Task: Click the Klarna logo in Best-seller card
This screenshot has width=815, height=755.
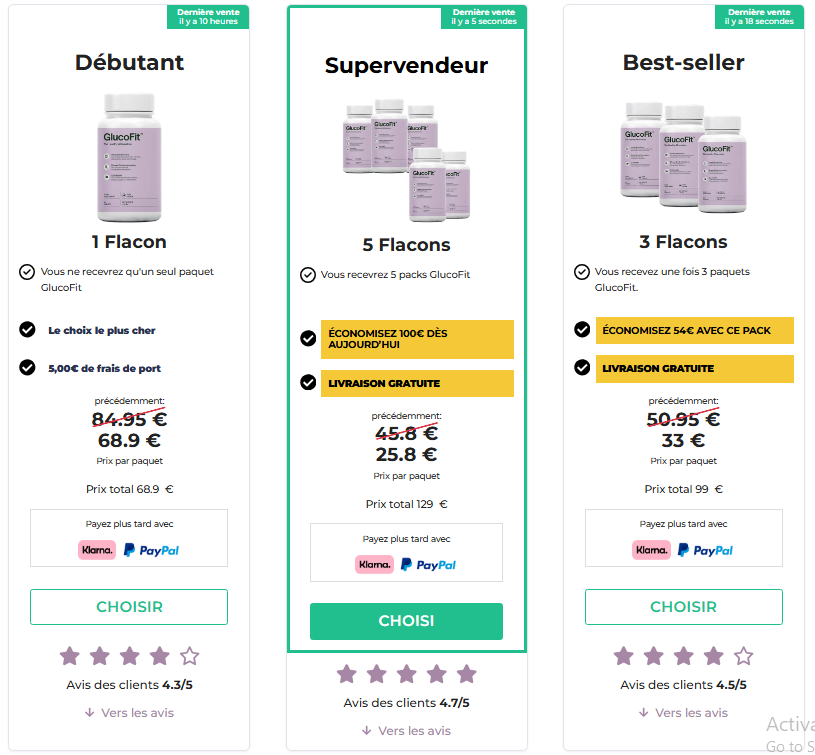Action: pos(651,550)
